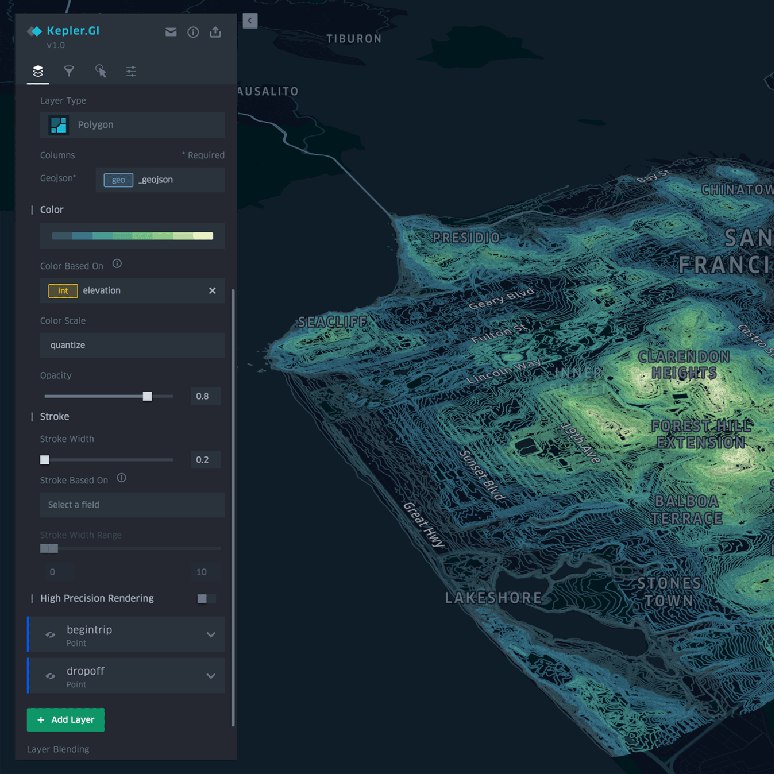774x774 pixels.
Task: Hide the dropoff layer via eye icon
Action: (51, 676)
